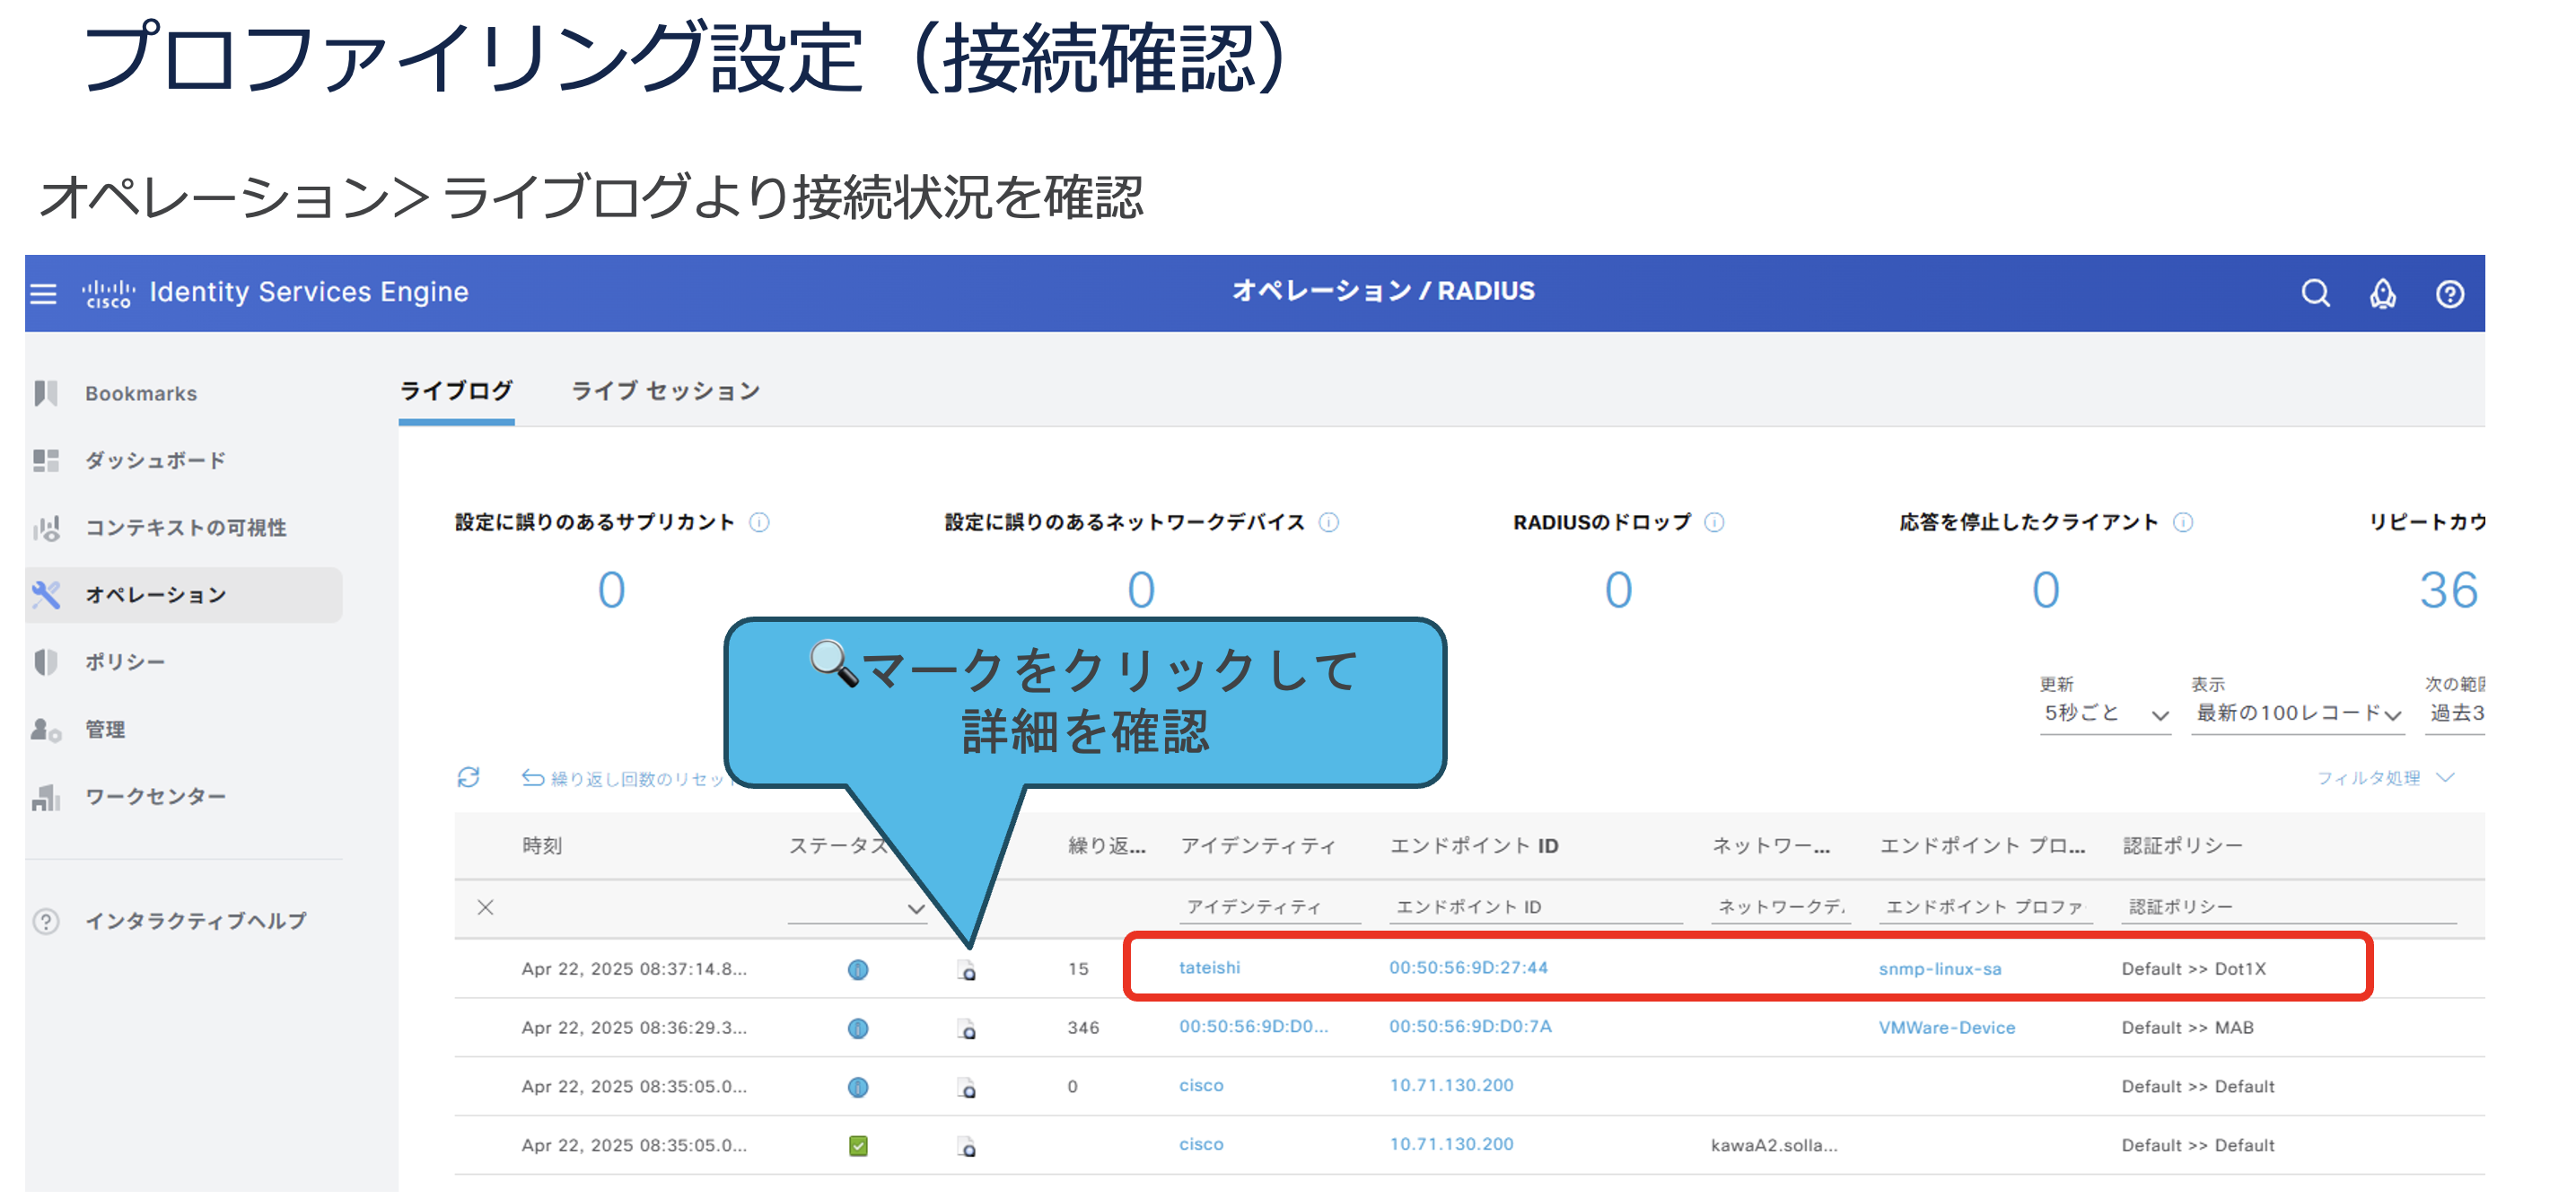Open the hamburger navigation menu
Image resolution: width=2576 pixels, height=1199 pixels.
point(43,293)
